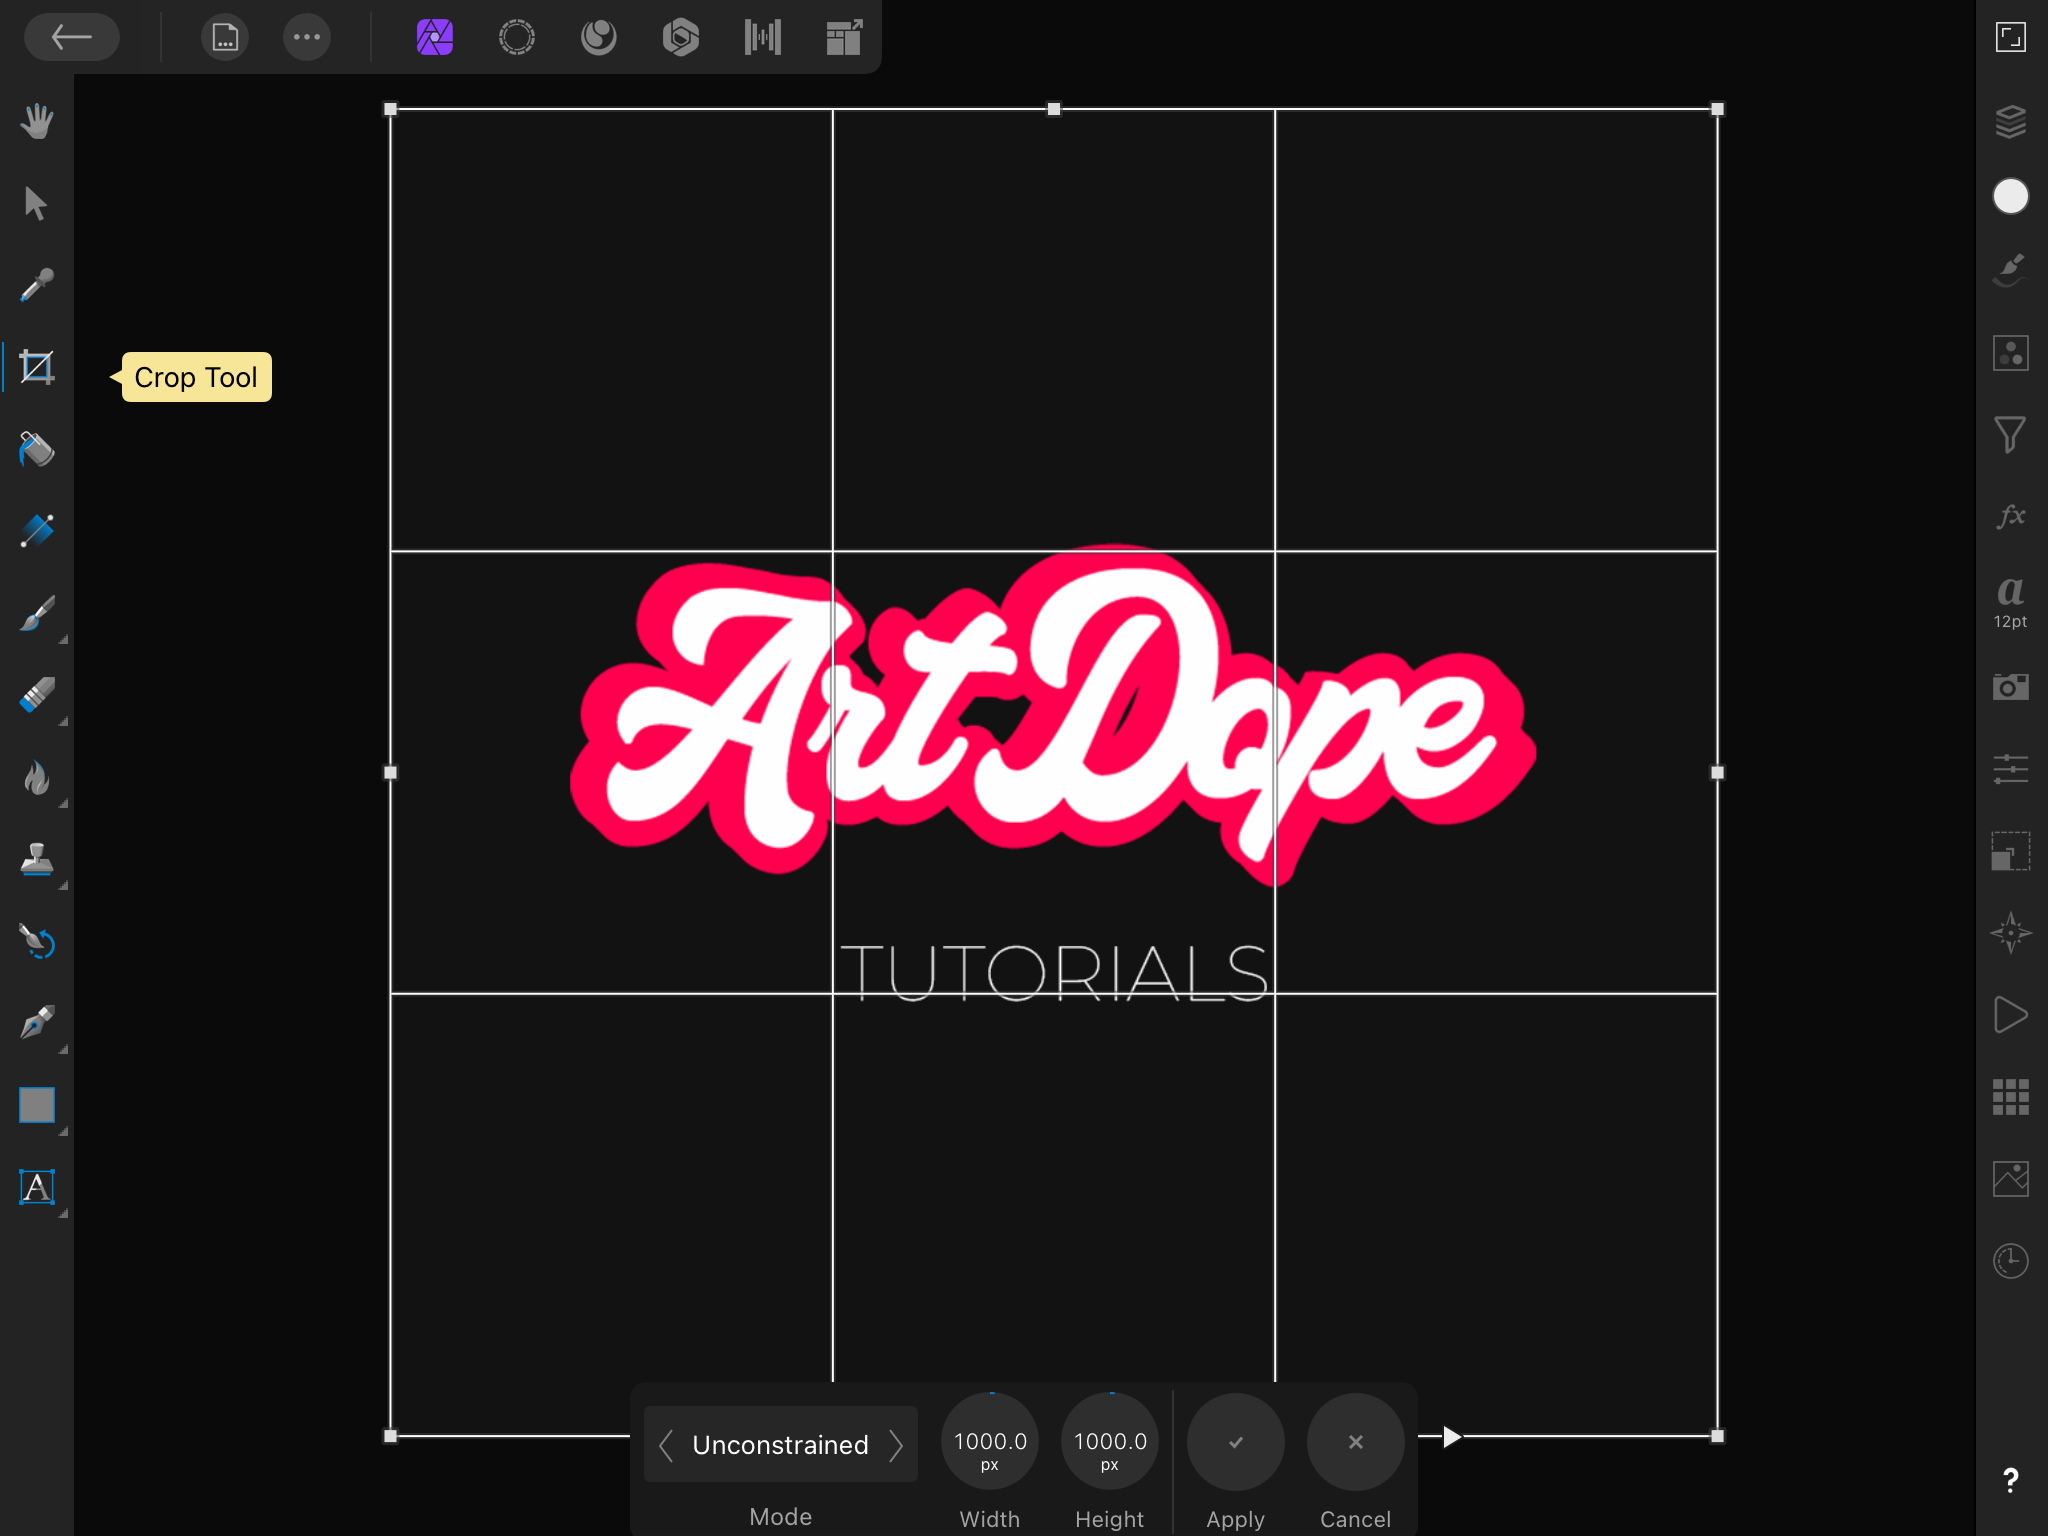Open the Macros play studio

pyautogui.click(x=2011, y=1015)
